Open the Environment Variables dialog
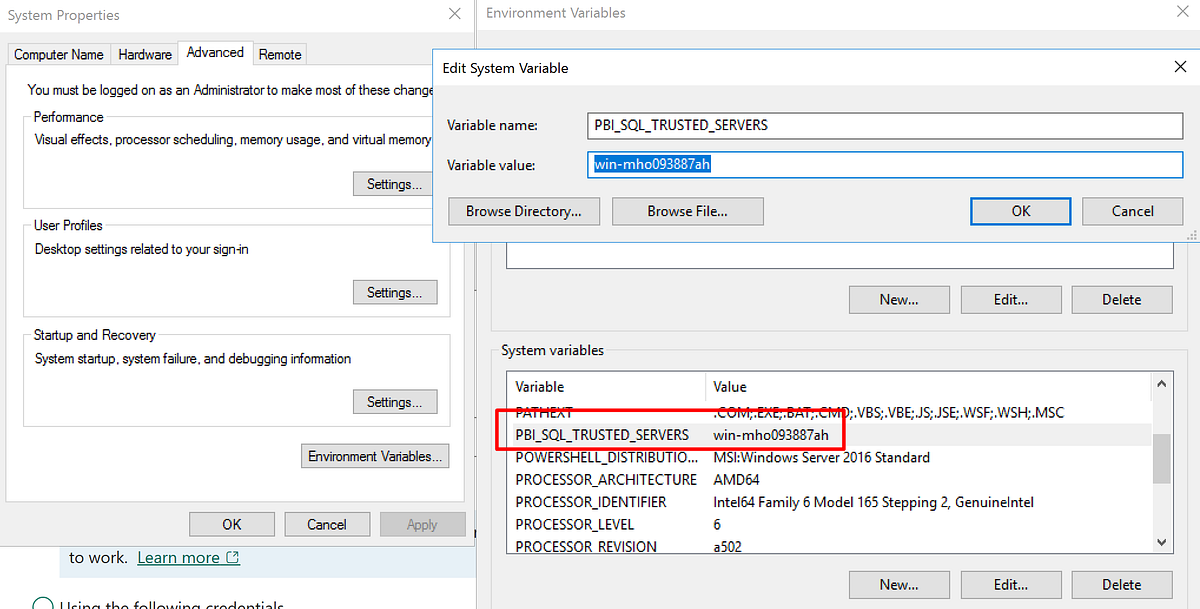This screenshot has width=1200, height=609. [374, 455]
